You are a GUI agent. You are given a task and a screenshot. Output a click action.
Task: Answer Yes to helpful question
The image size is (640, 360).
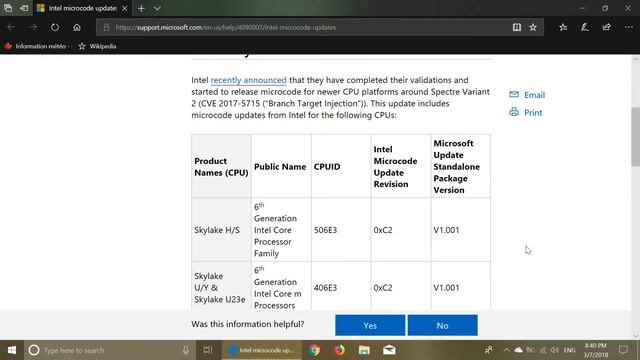click(370, 325)
